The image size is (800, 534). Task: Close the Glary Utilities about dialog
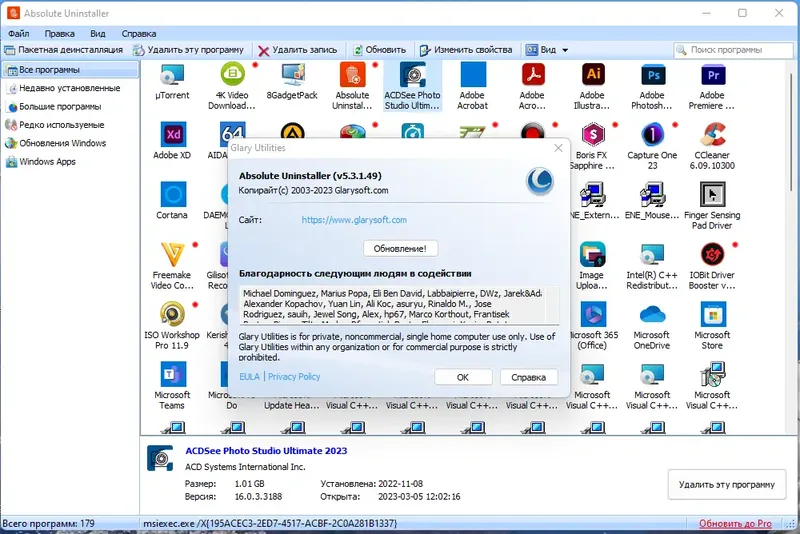(558, 148)
